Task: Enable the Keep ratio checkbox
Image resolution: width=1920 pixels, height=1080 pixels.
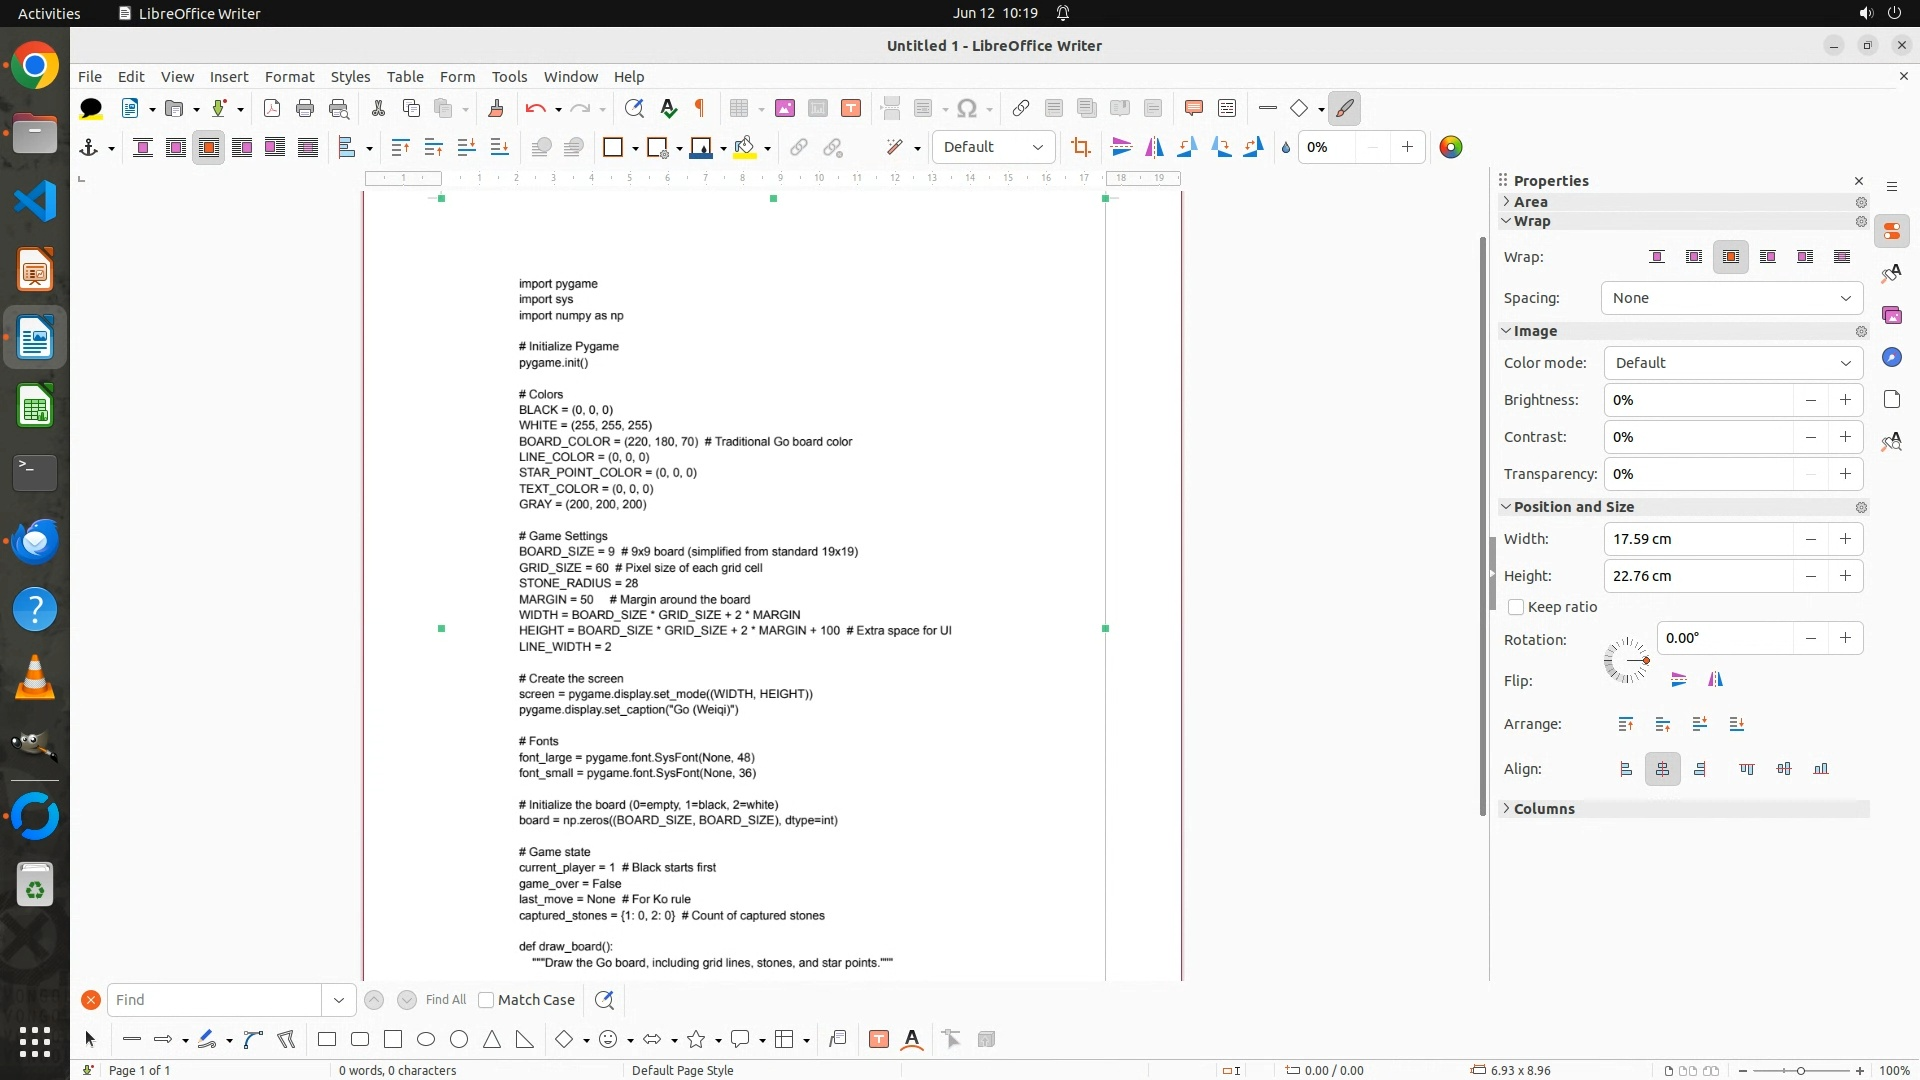Action: point(1516,607)
